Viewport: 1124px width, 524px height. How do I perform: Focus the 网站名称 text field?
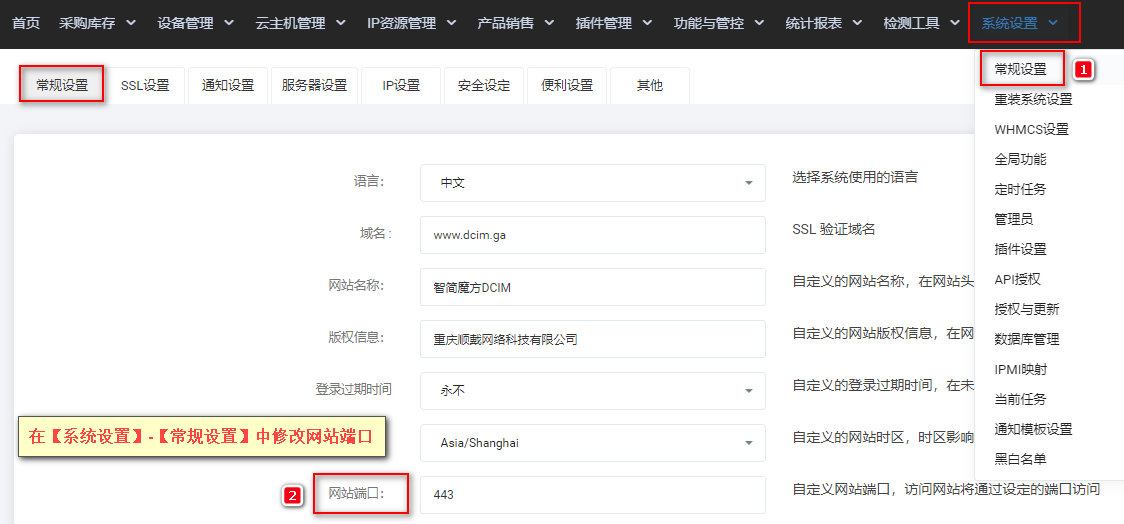(x=593, y=287)
